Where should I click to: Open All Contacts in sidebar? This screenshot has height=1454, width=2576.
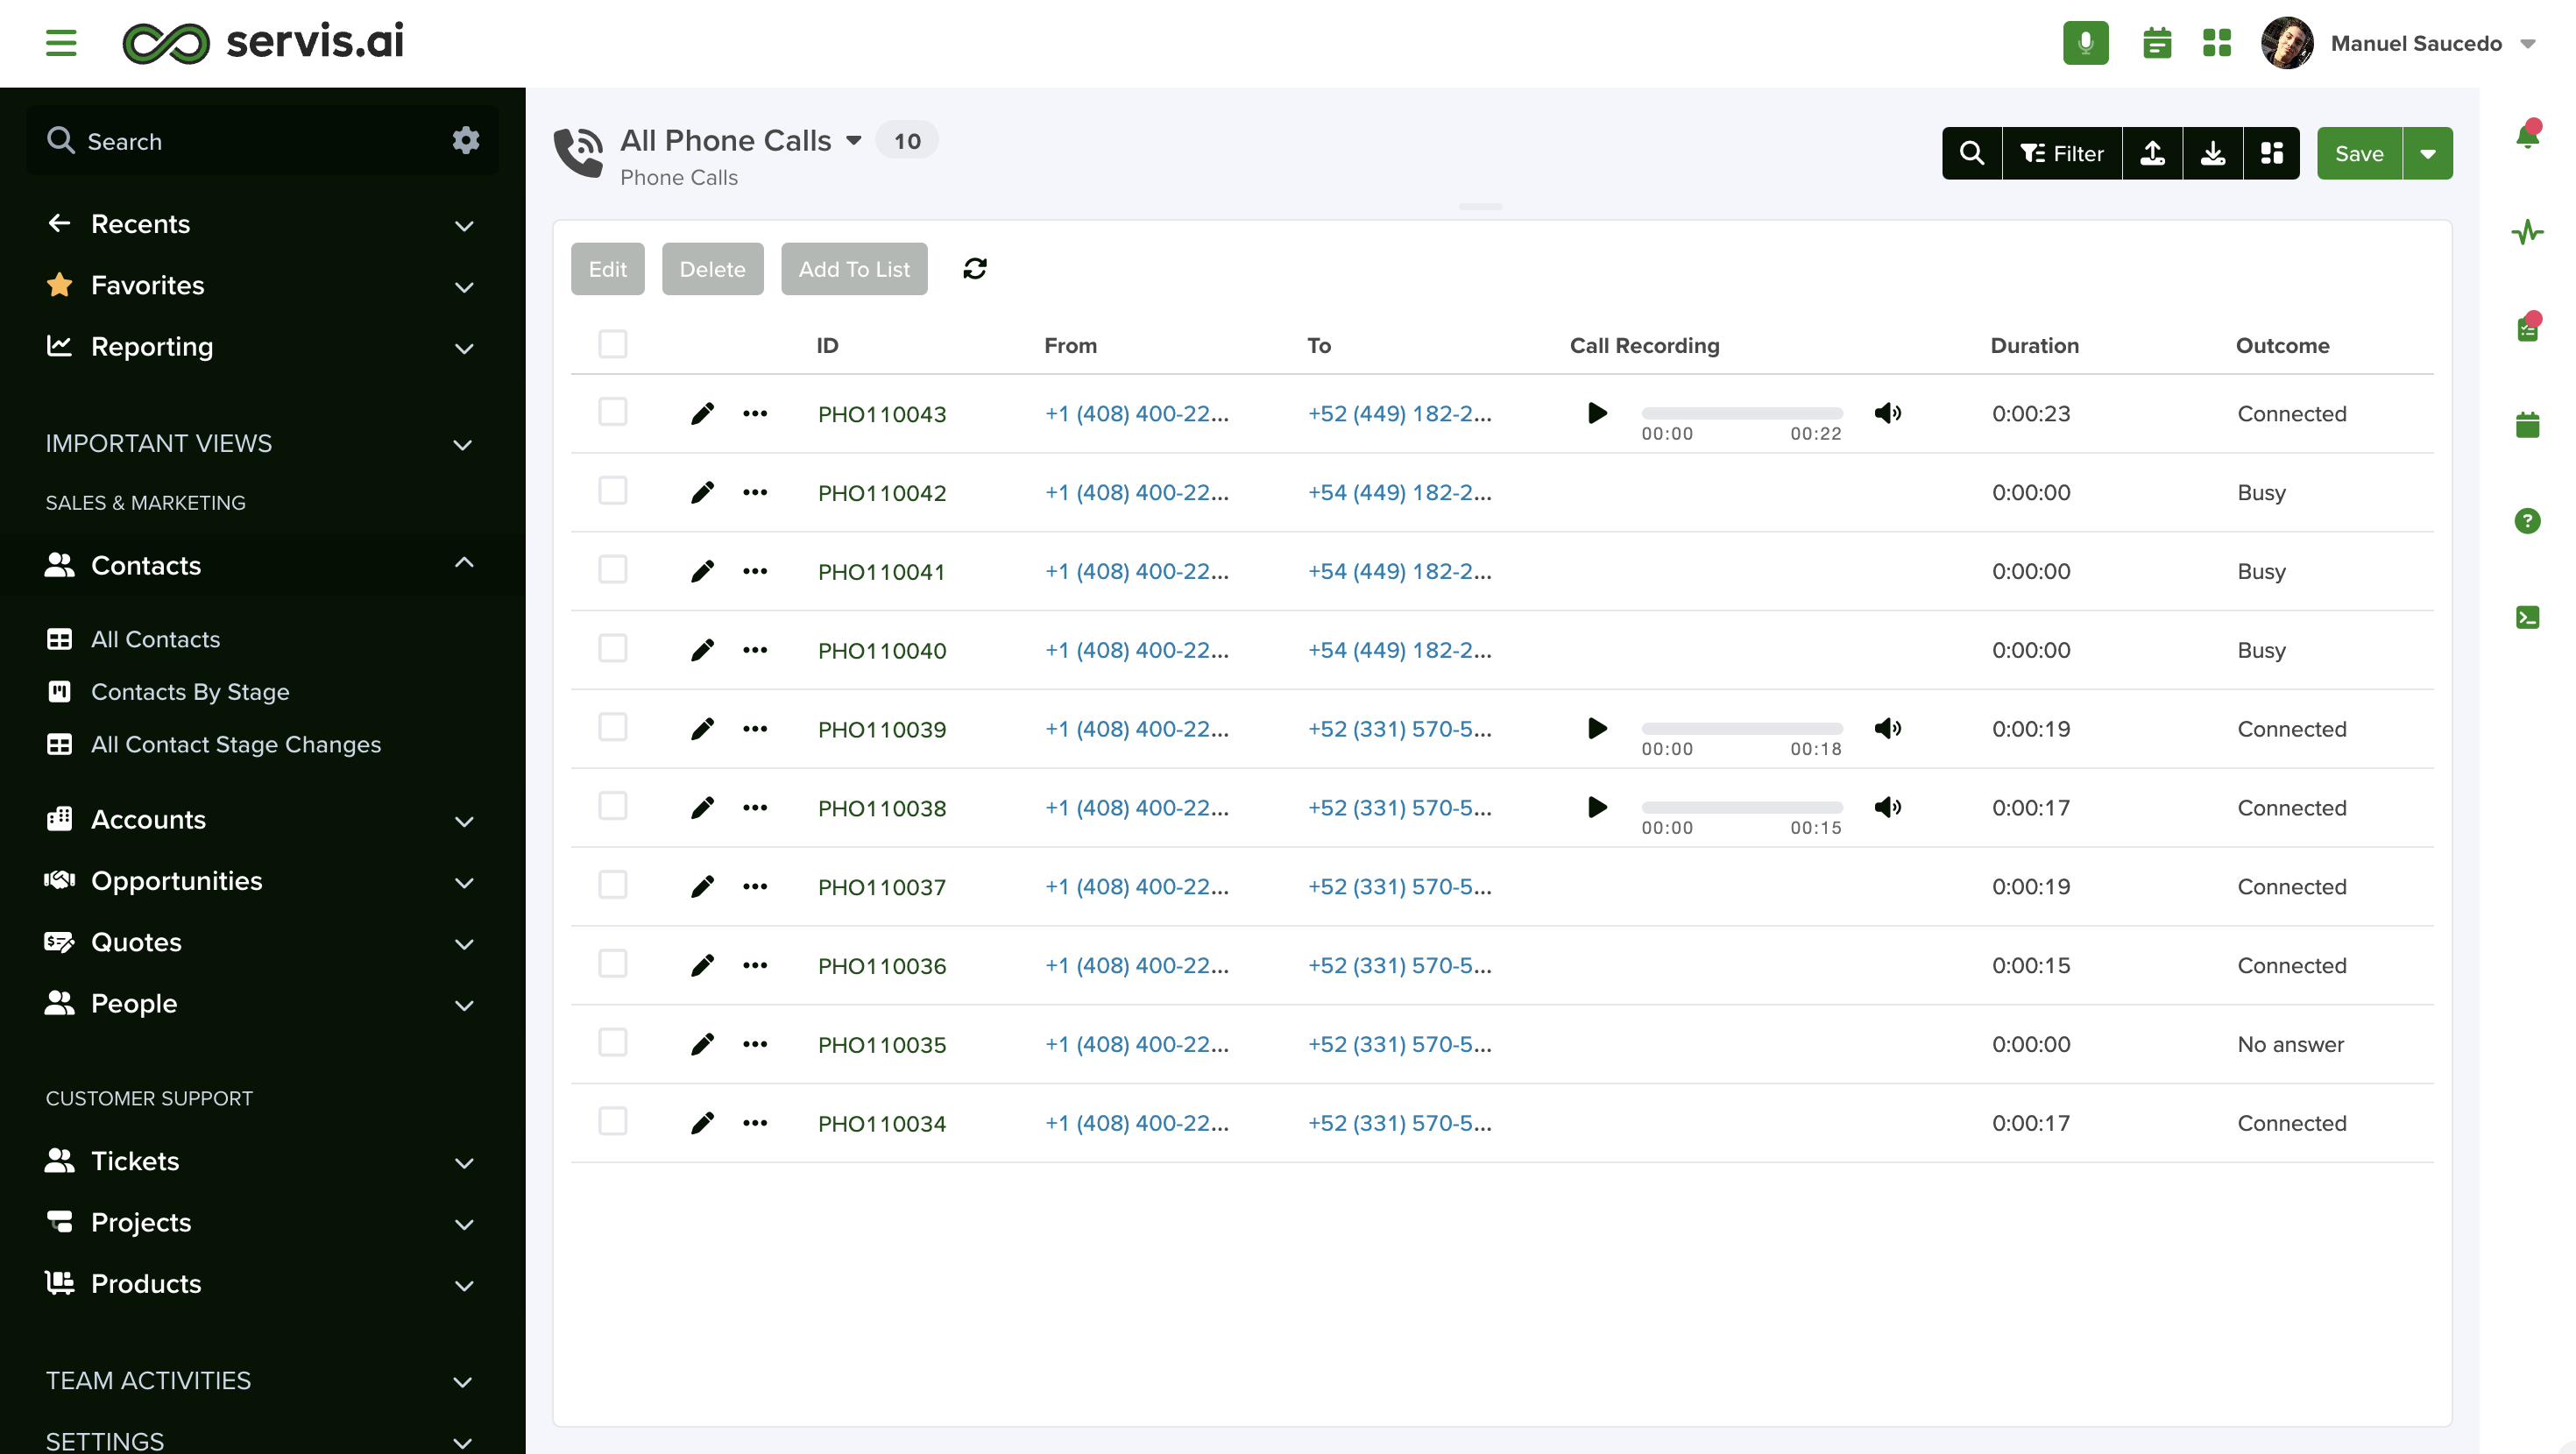pyautogui.click(x=155, y=639)
